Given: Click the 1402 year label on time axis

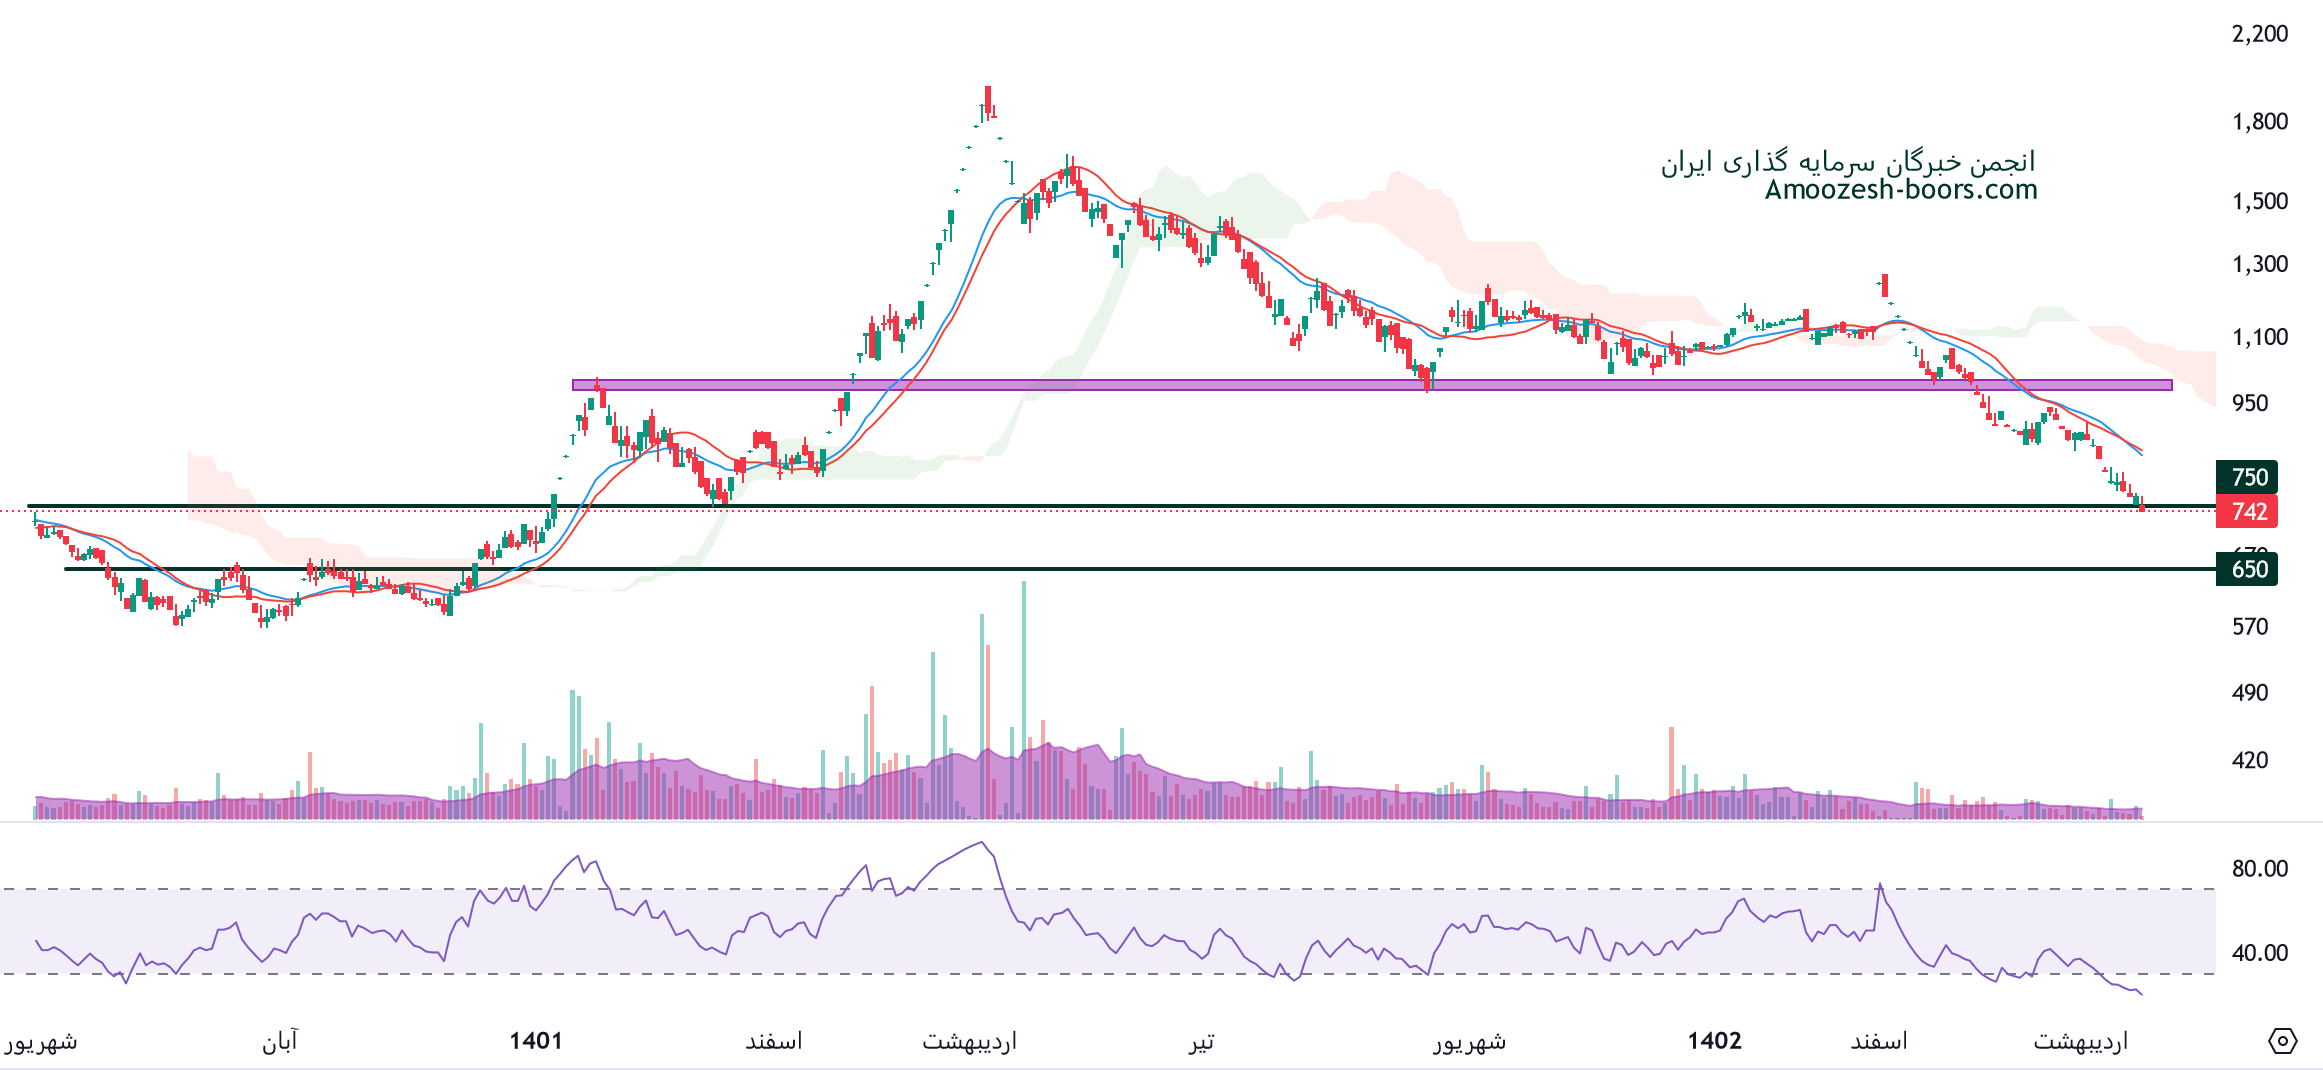Looking at the screenshot, I should coord(1714,1041).
